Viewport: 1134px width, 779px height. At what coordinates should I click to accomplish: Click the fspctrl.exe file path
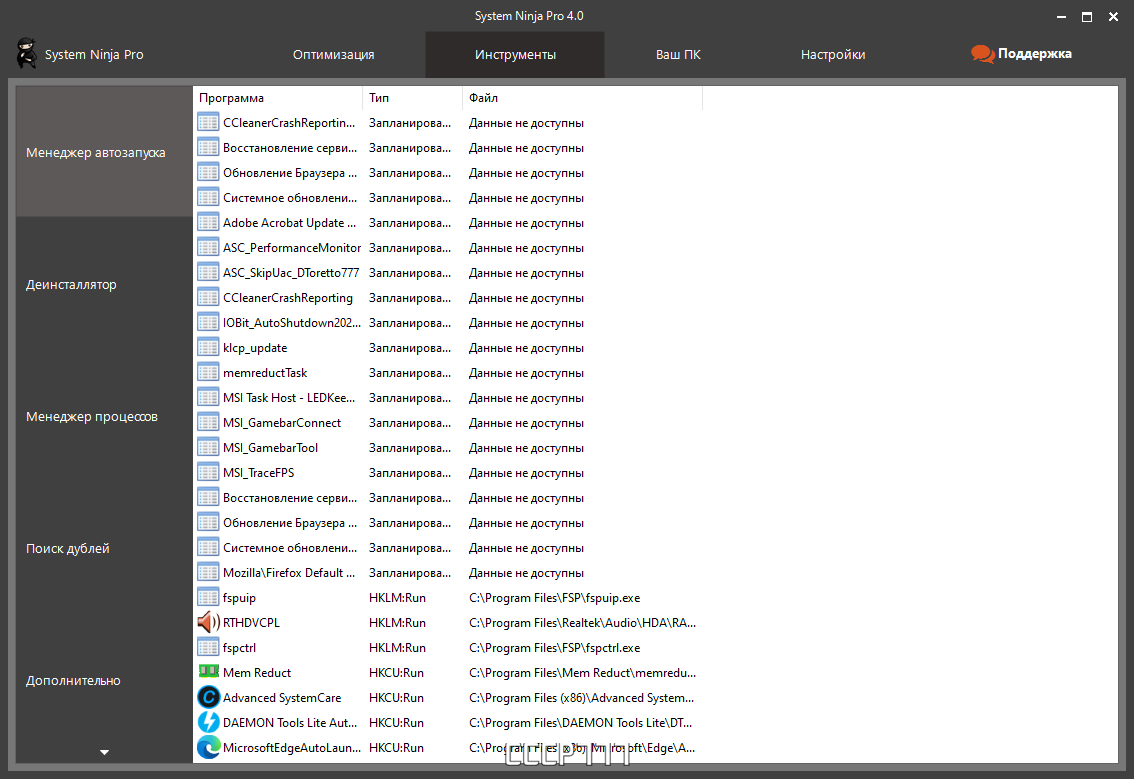point(555,647)
